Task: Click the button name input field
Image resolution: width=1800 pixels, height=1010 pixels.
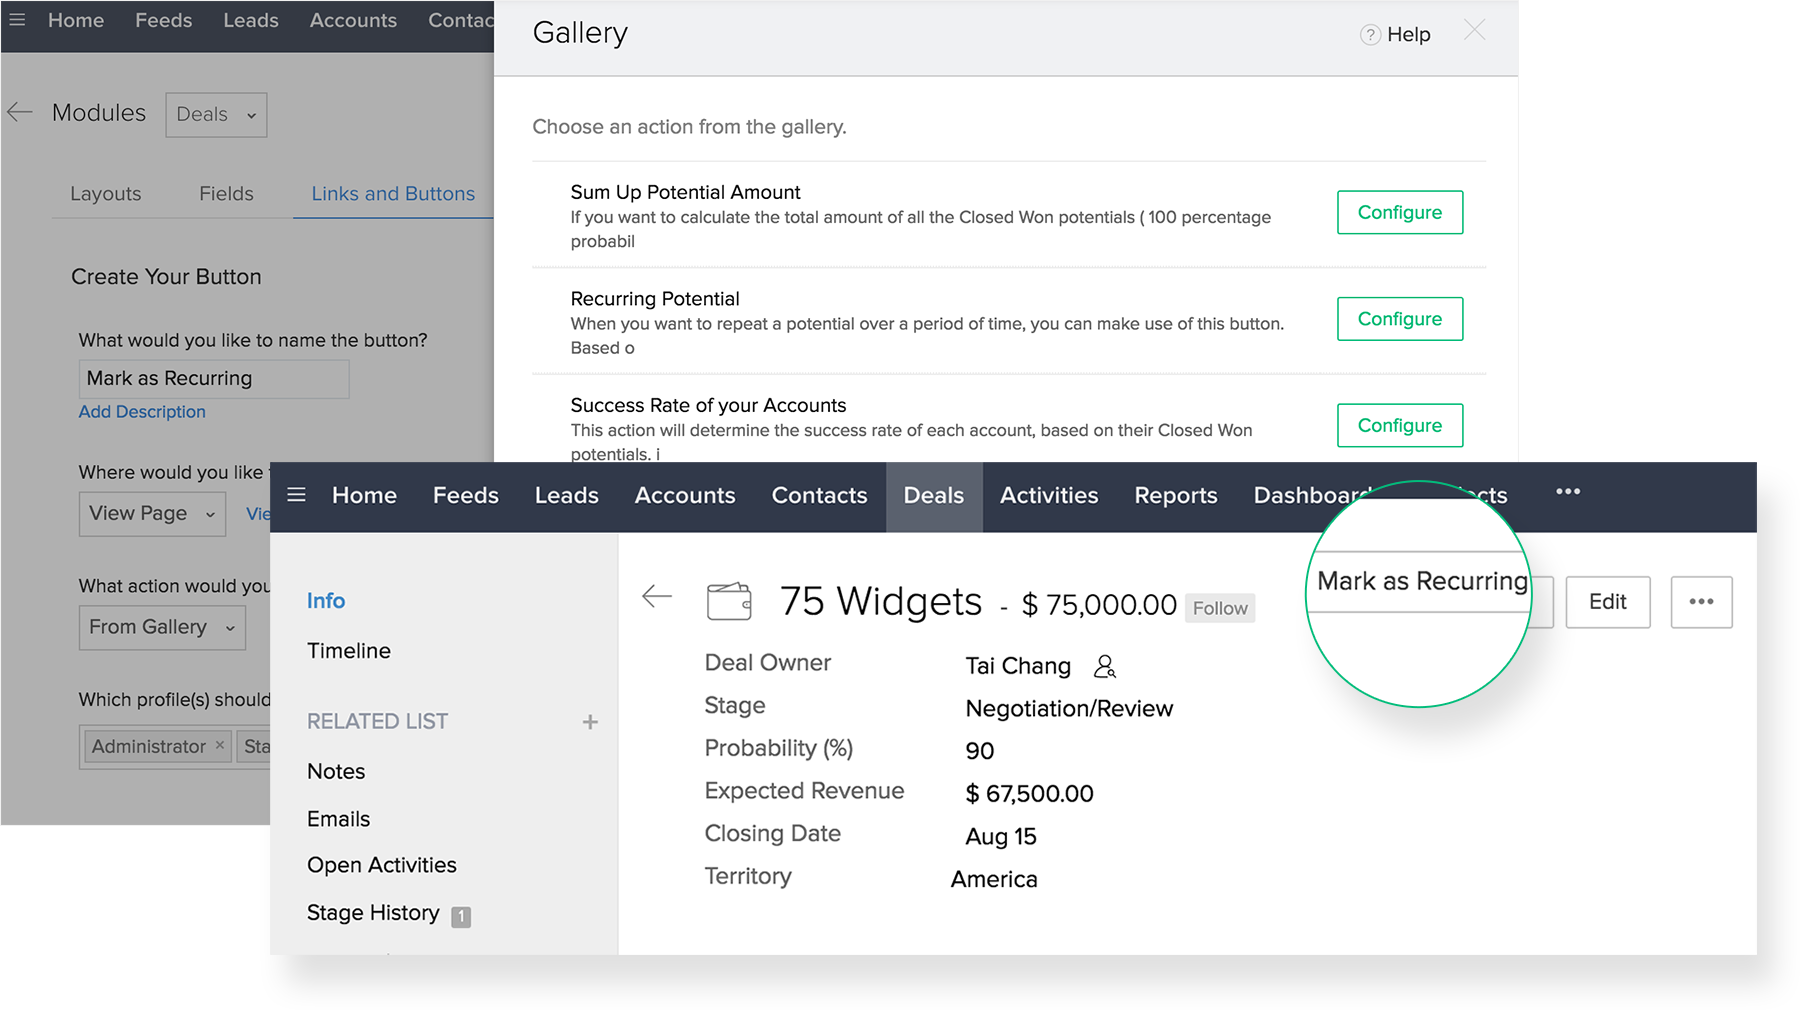Action: (x=214, y=379)
